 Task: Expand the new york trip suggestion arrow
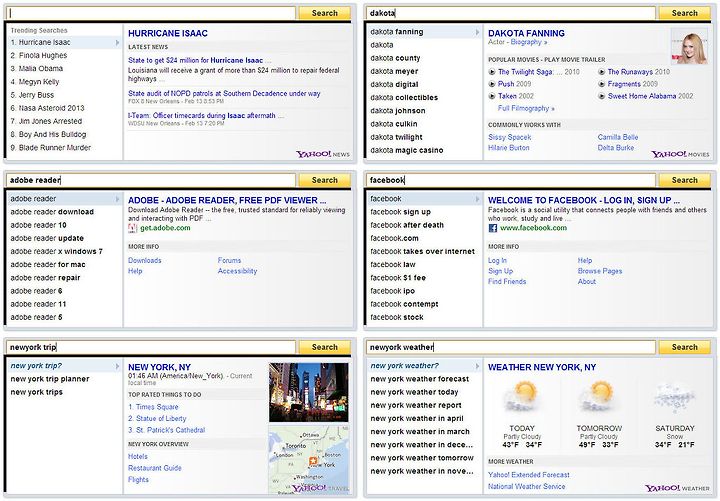coord(118,366)
